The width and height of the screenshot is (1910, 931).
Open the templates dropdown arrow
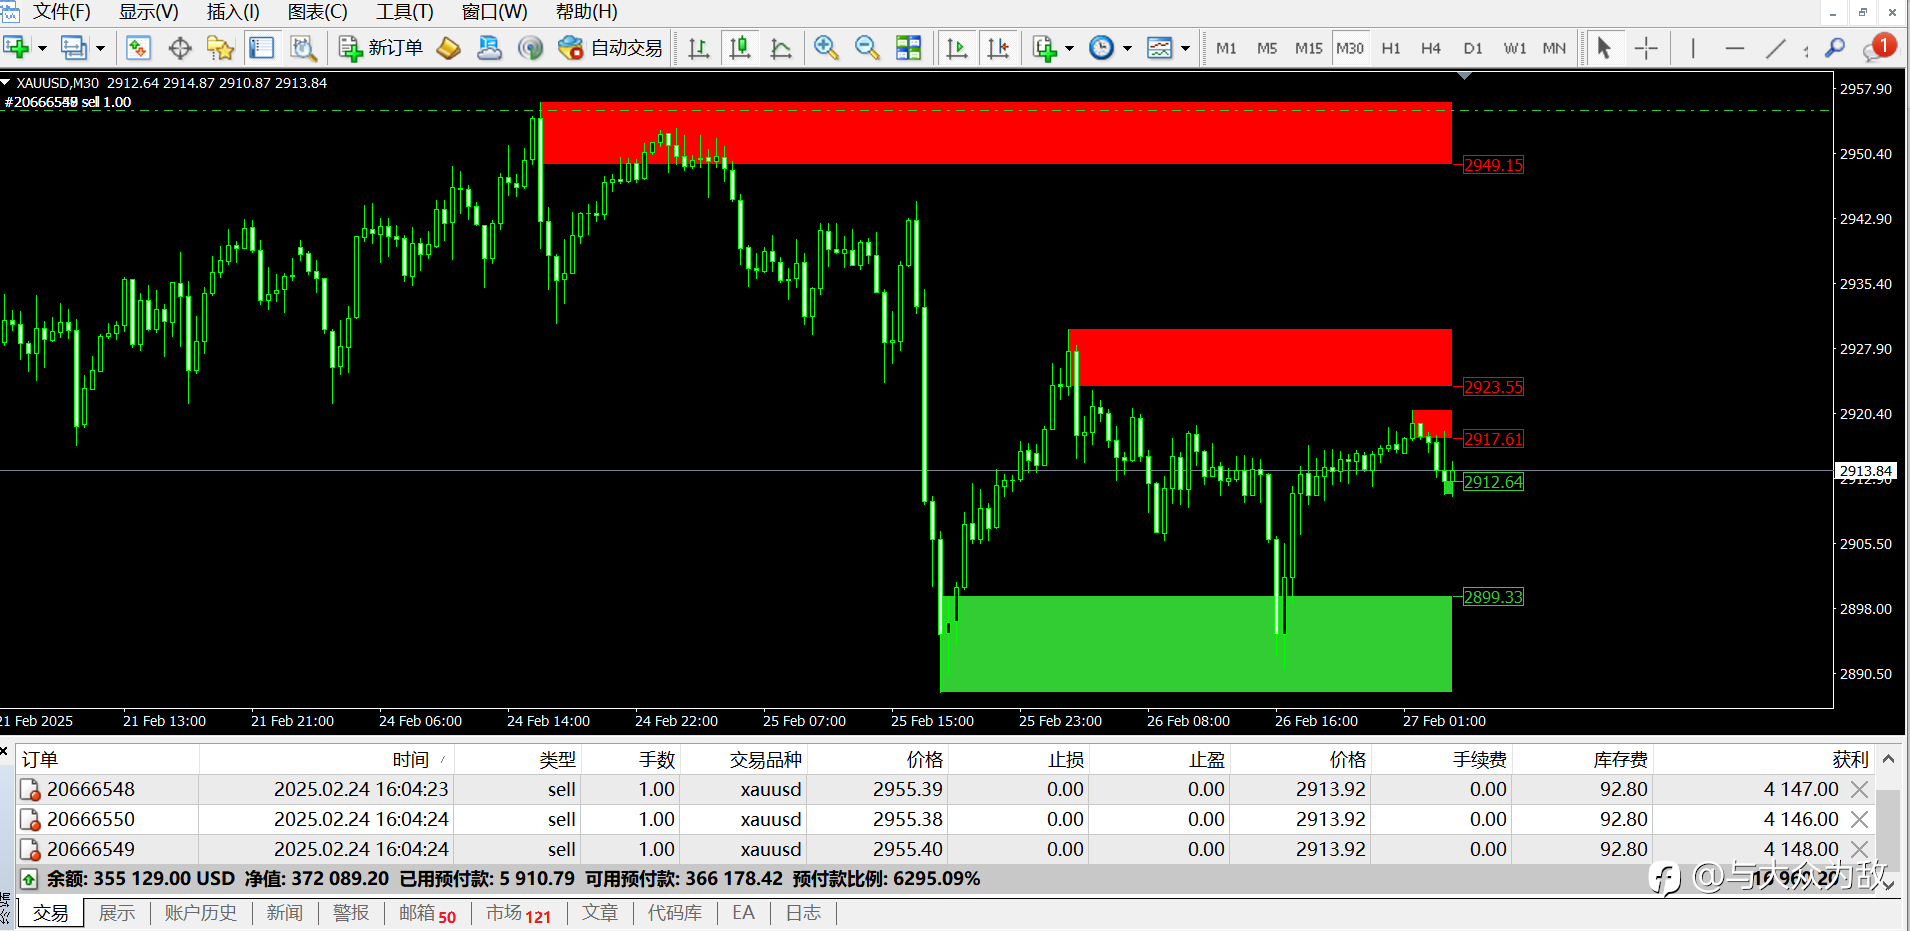[1185, 48]
